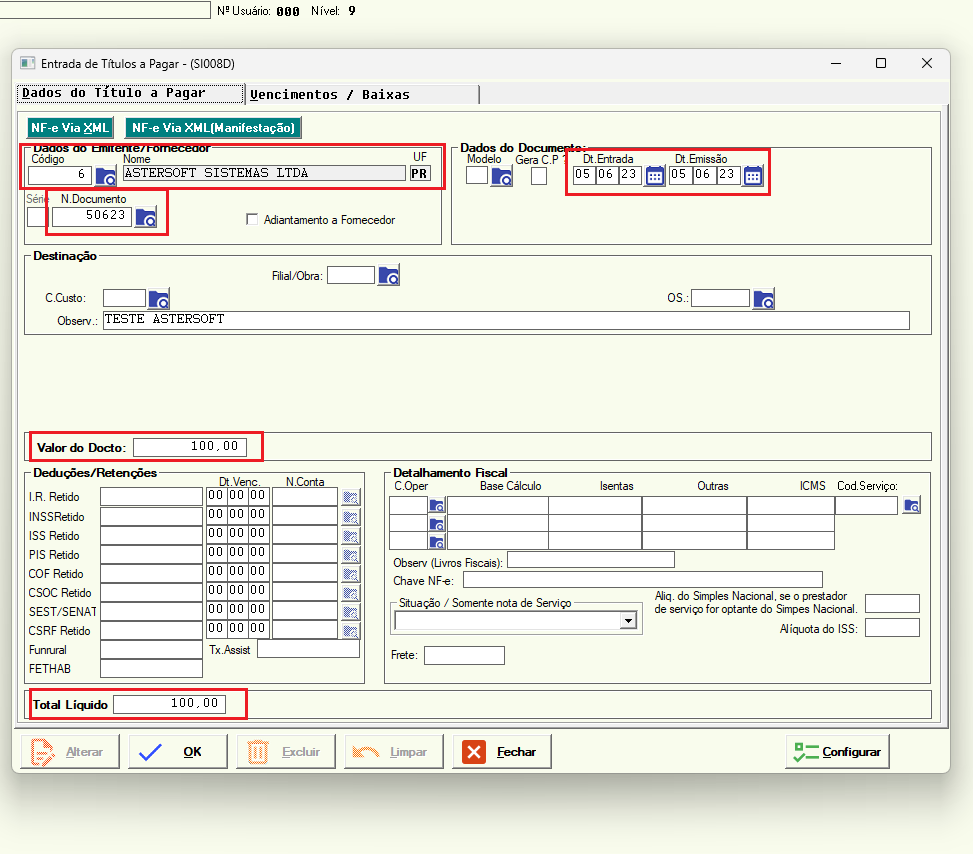
Task: Toggle the Gera C.P checkbox
Action: [539, 176]
